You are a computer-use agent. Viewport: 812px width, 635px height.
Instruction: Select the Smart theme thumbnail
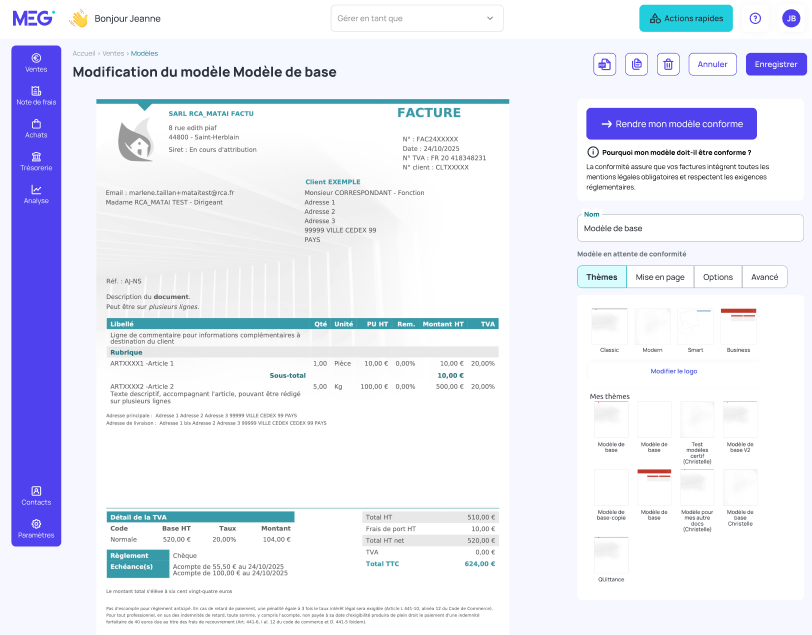[695, 326]
